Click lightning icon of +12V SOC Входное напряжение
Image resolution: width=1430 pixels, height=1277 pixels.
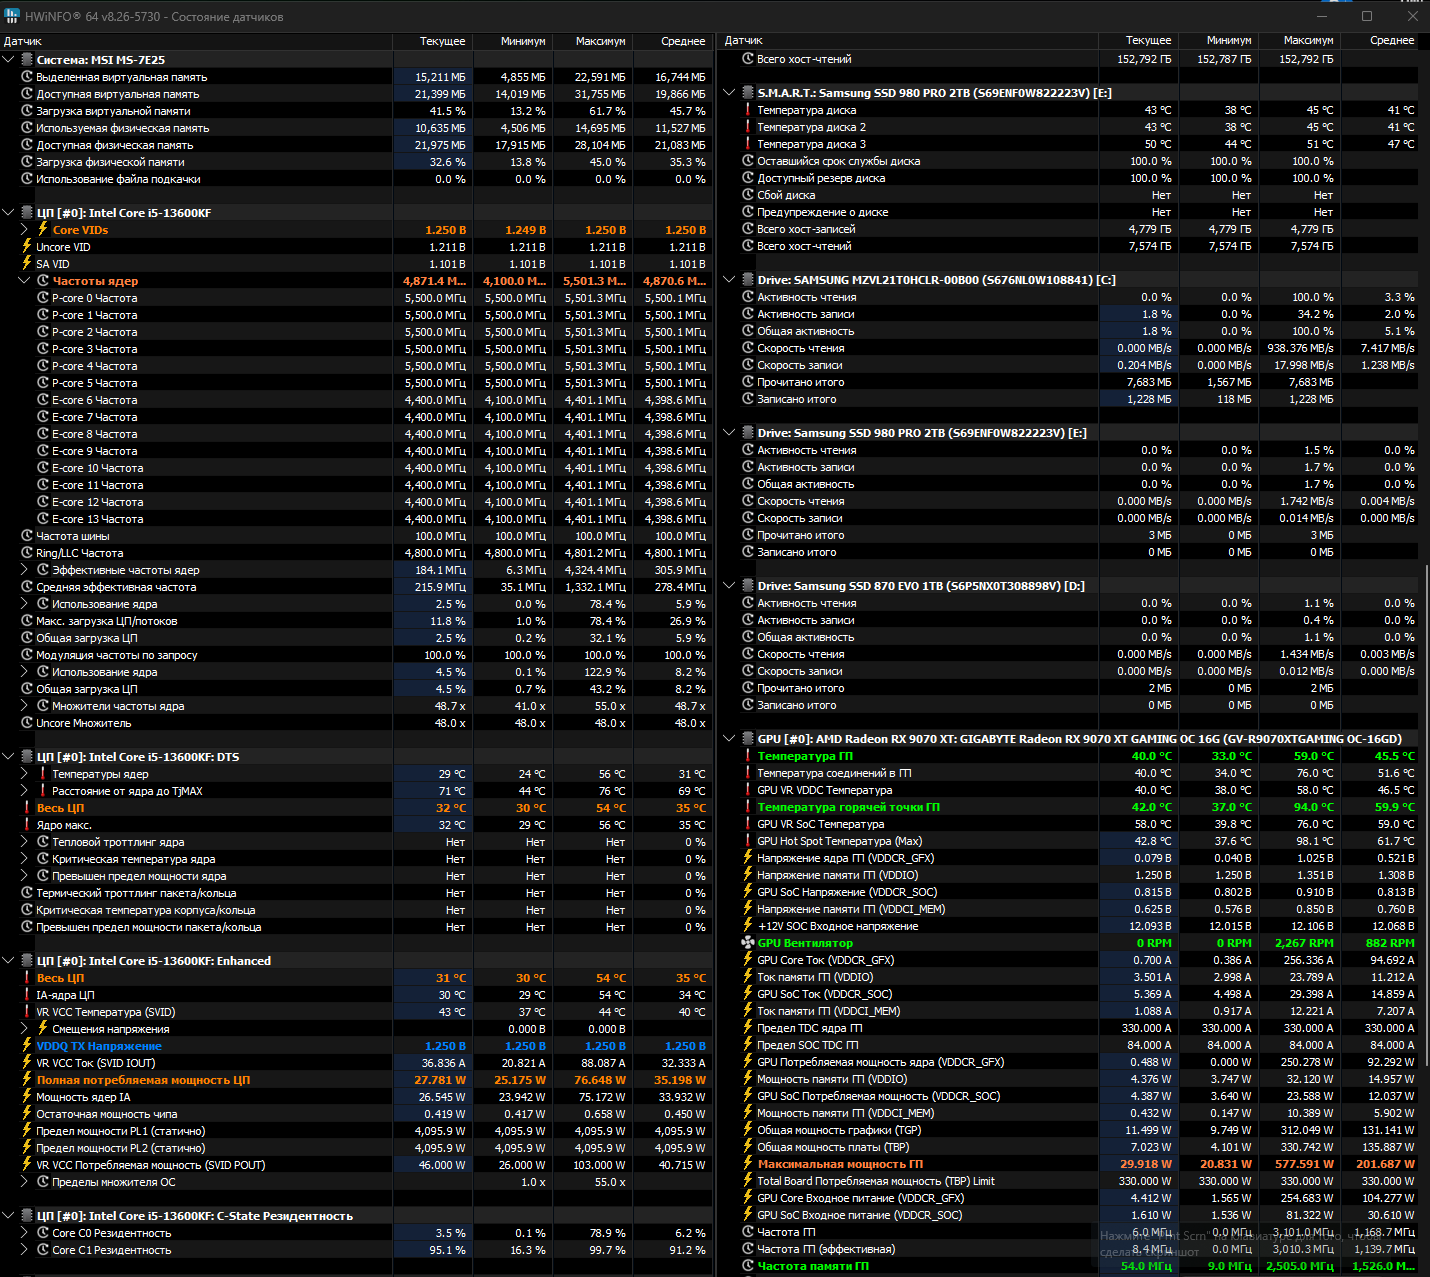(x=747, y=926)
